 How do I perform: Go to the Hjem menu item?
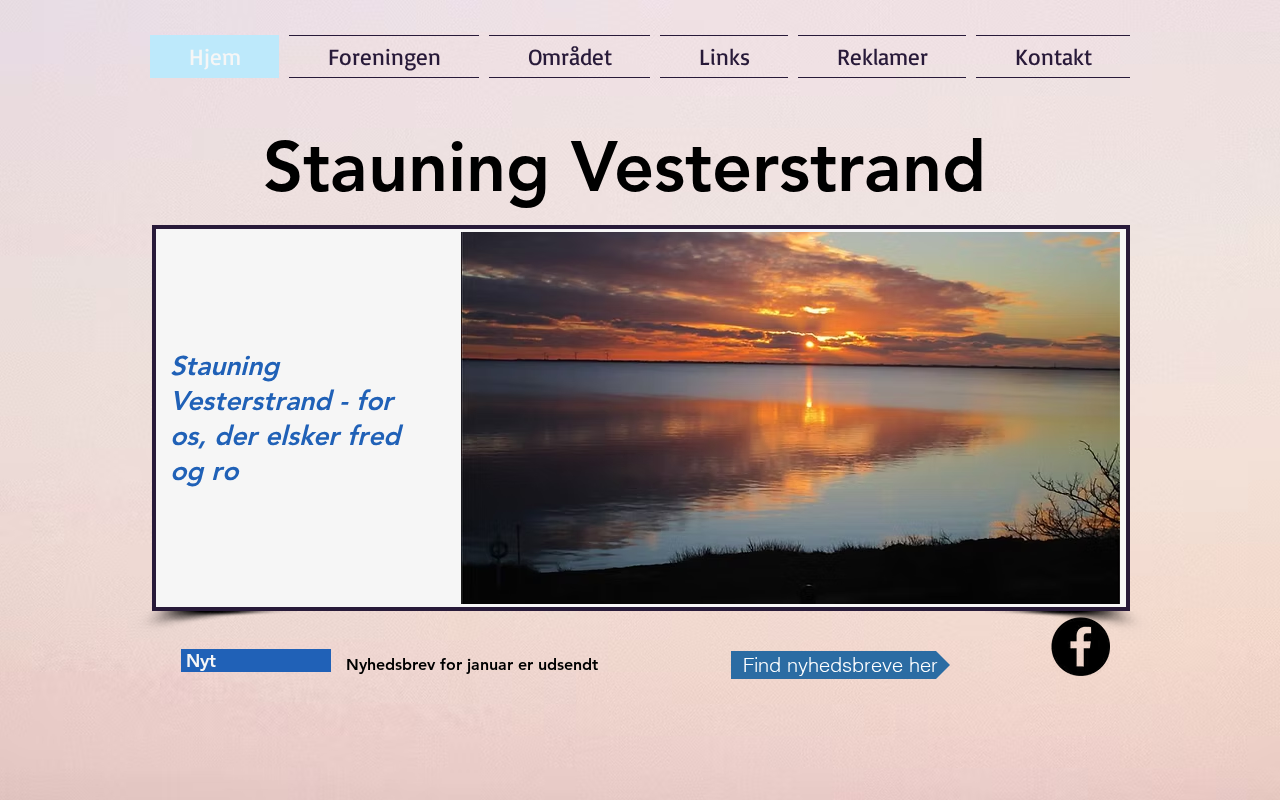[x=214, y=57]
